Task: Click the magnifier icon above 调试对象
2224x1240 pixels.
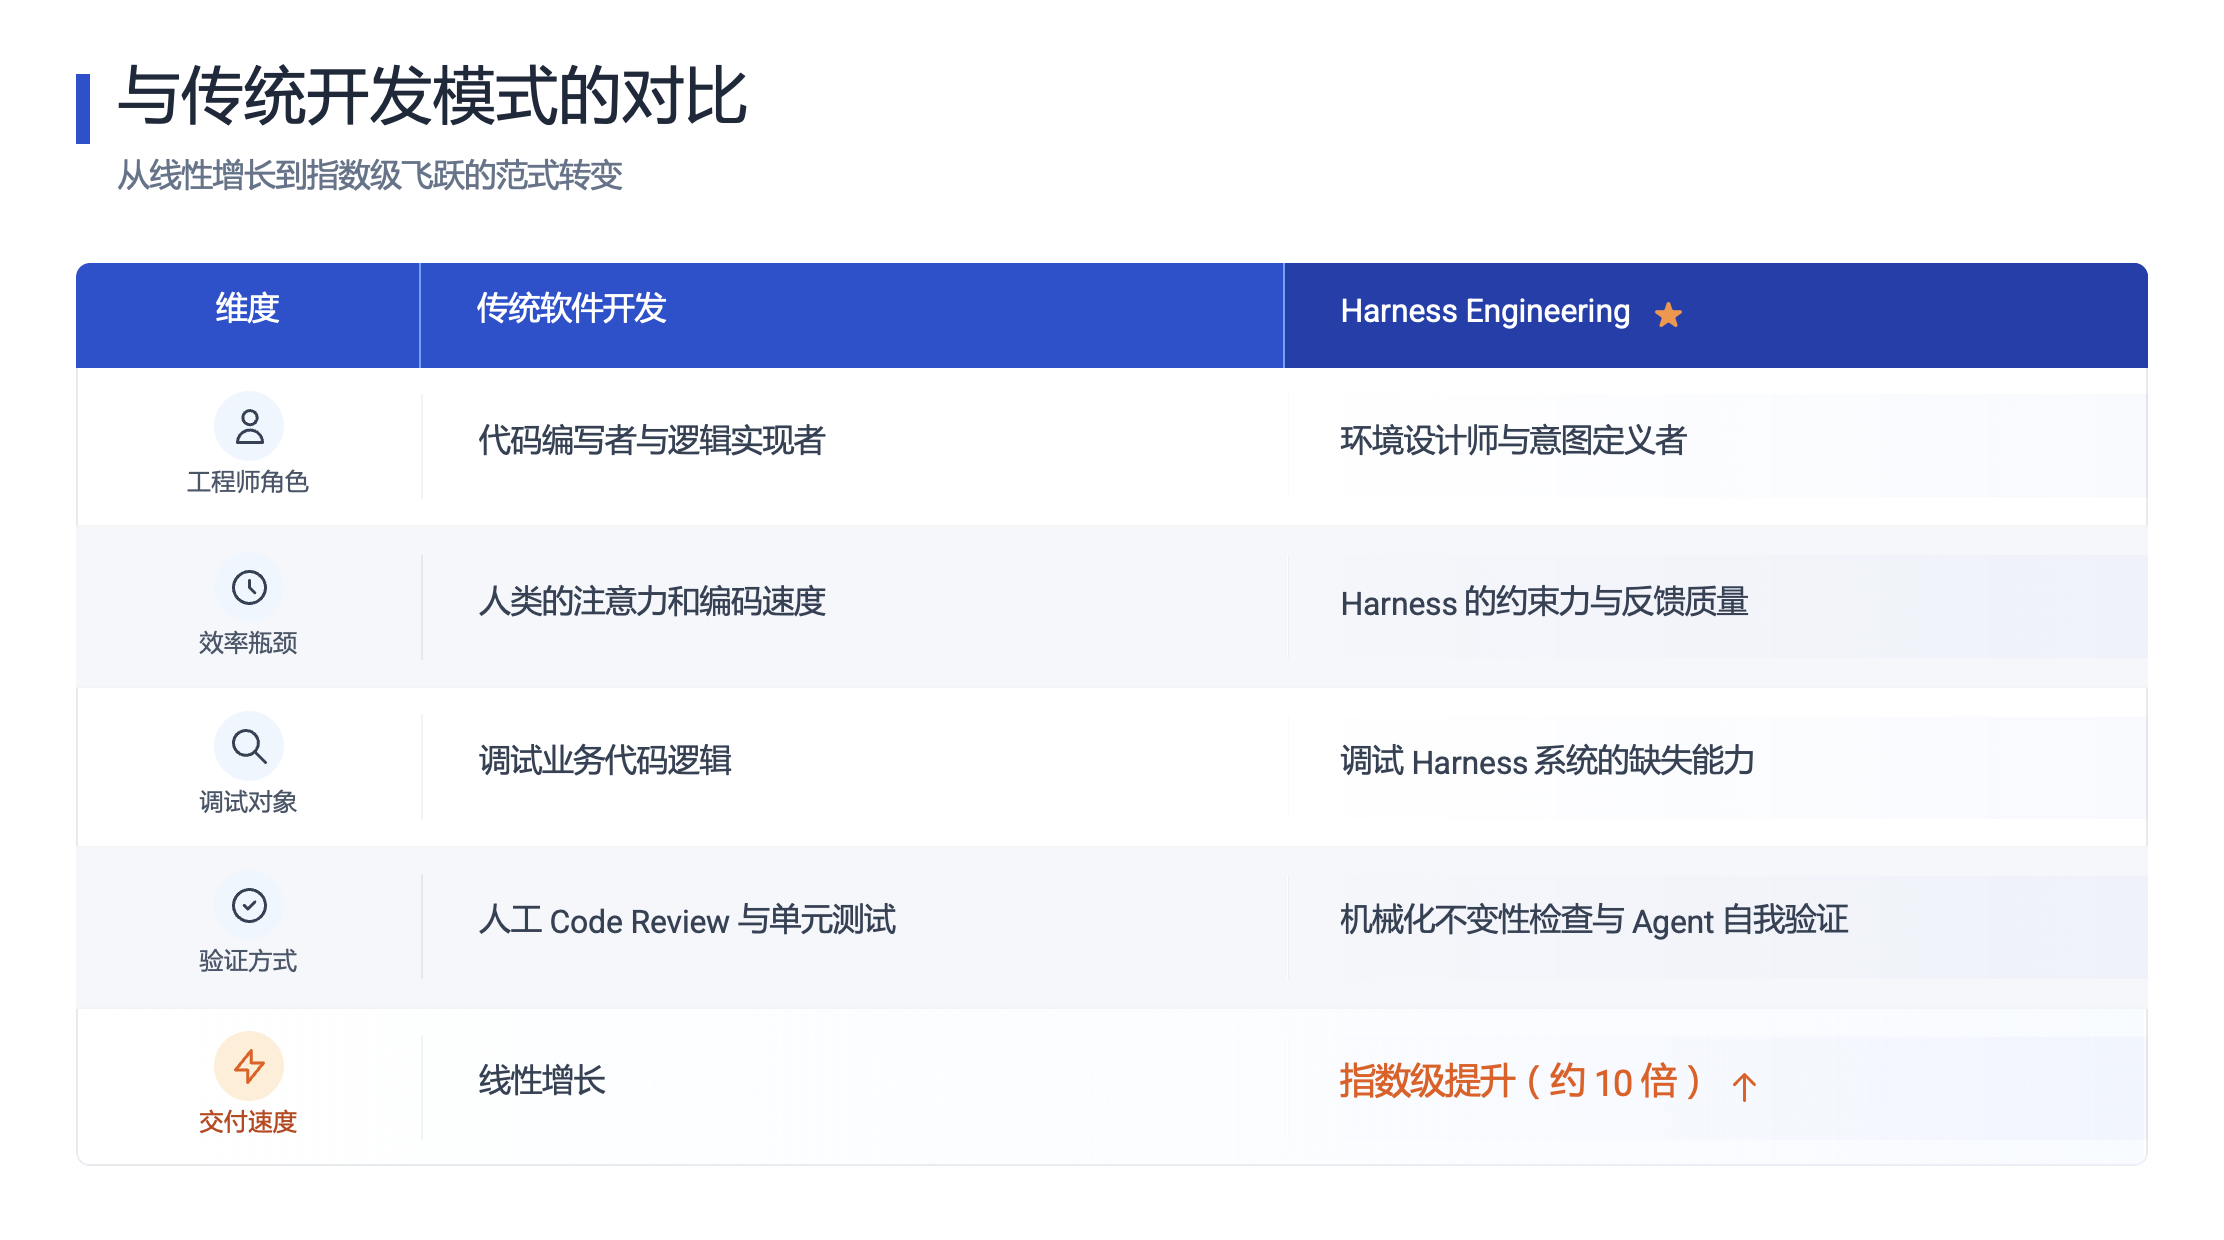Action: (249, 746)
